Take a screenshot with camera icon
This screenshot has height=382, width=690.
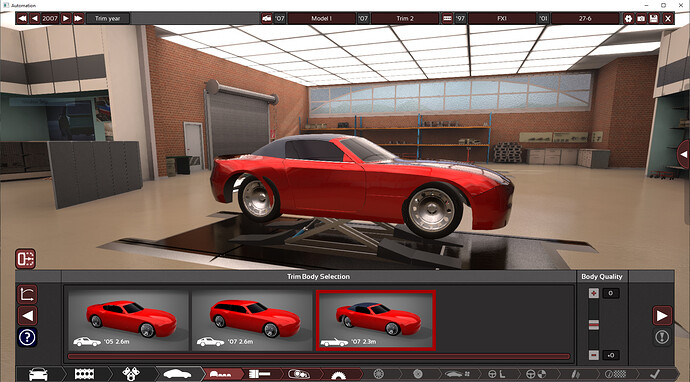point(641,18)
